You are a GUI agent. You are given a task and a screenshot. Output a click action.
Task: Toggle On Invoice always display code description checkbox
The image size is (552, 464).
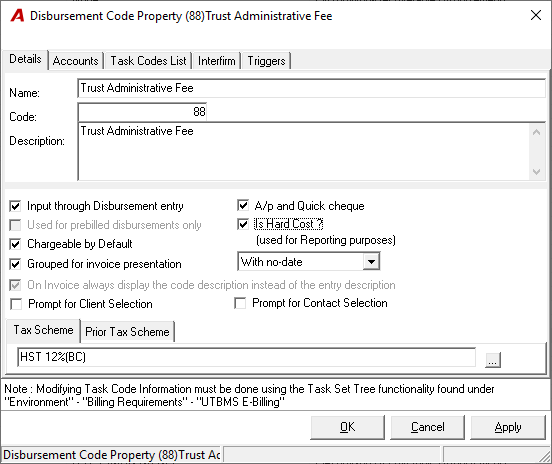(x=15, y=285)
